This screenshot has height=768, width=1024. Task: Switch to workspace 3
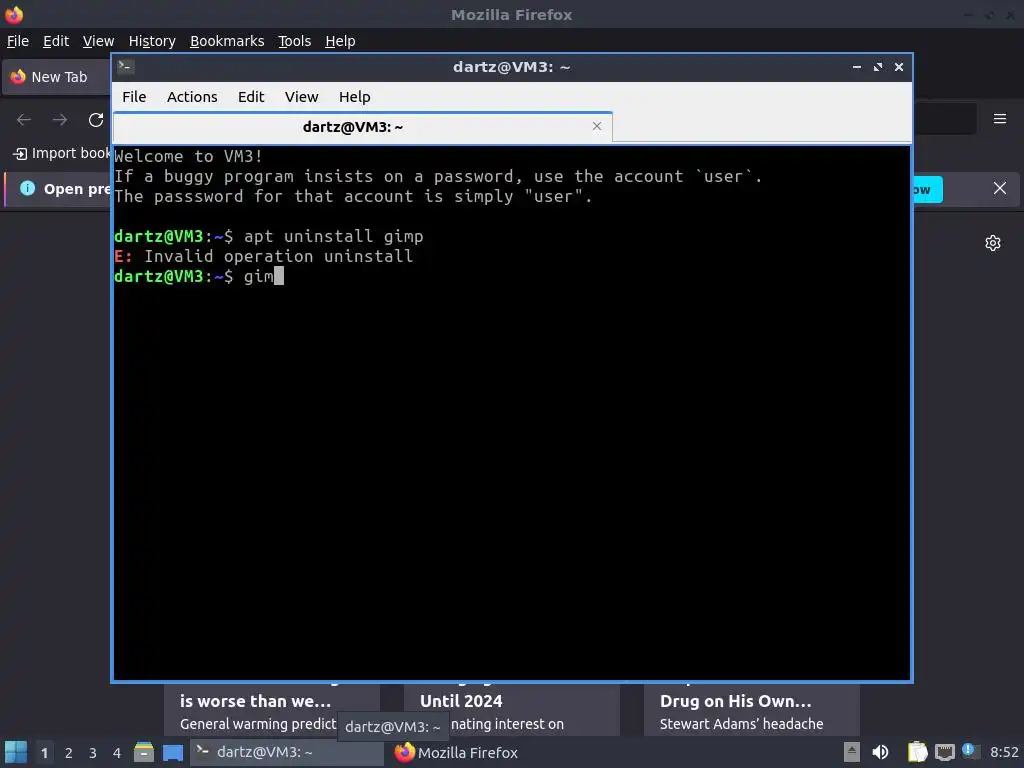click(x=93, y=753)
